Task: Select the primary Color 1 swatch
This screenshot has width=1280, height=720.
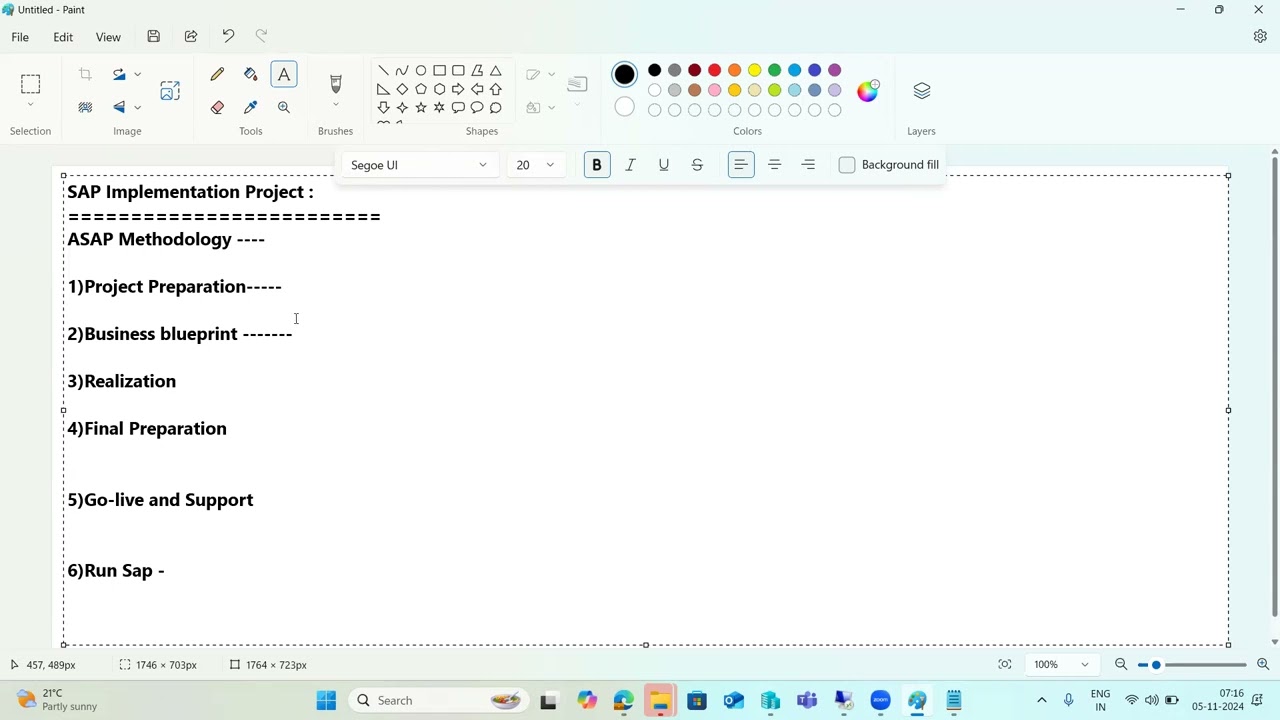Action: [624, 74]
